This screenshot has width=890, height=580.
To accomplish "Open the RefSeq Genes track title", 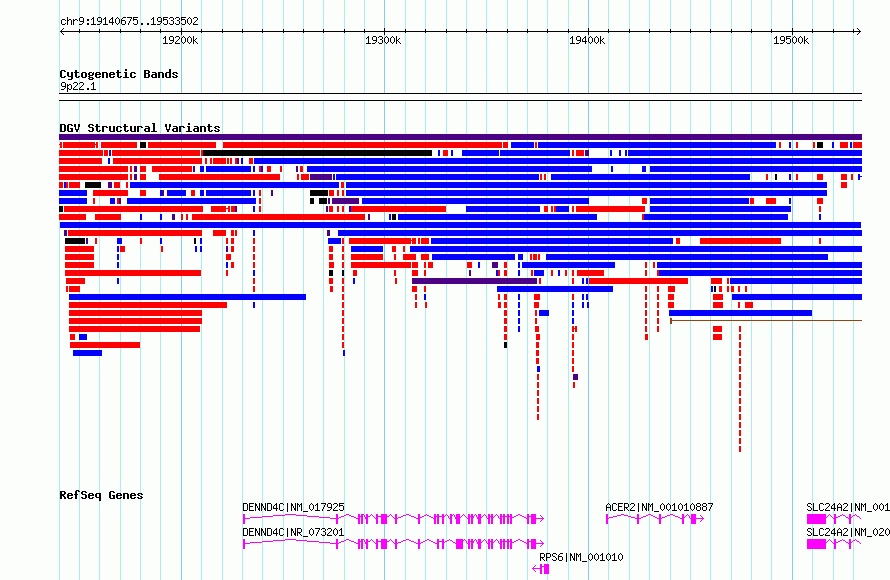I will [101, 495].
